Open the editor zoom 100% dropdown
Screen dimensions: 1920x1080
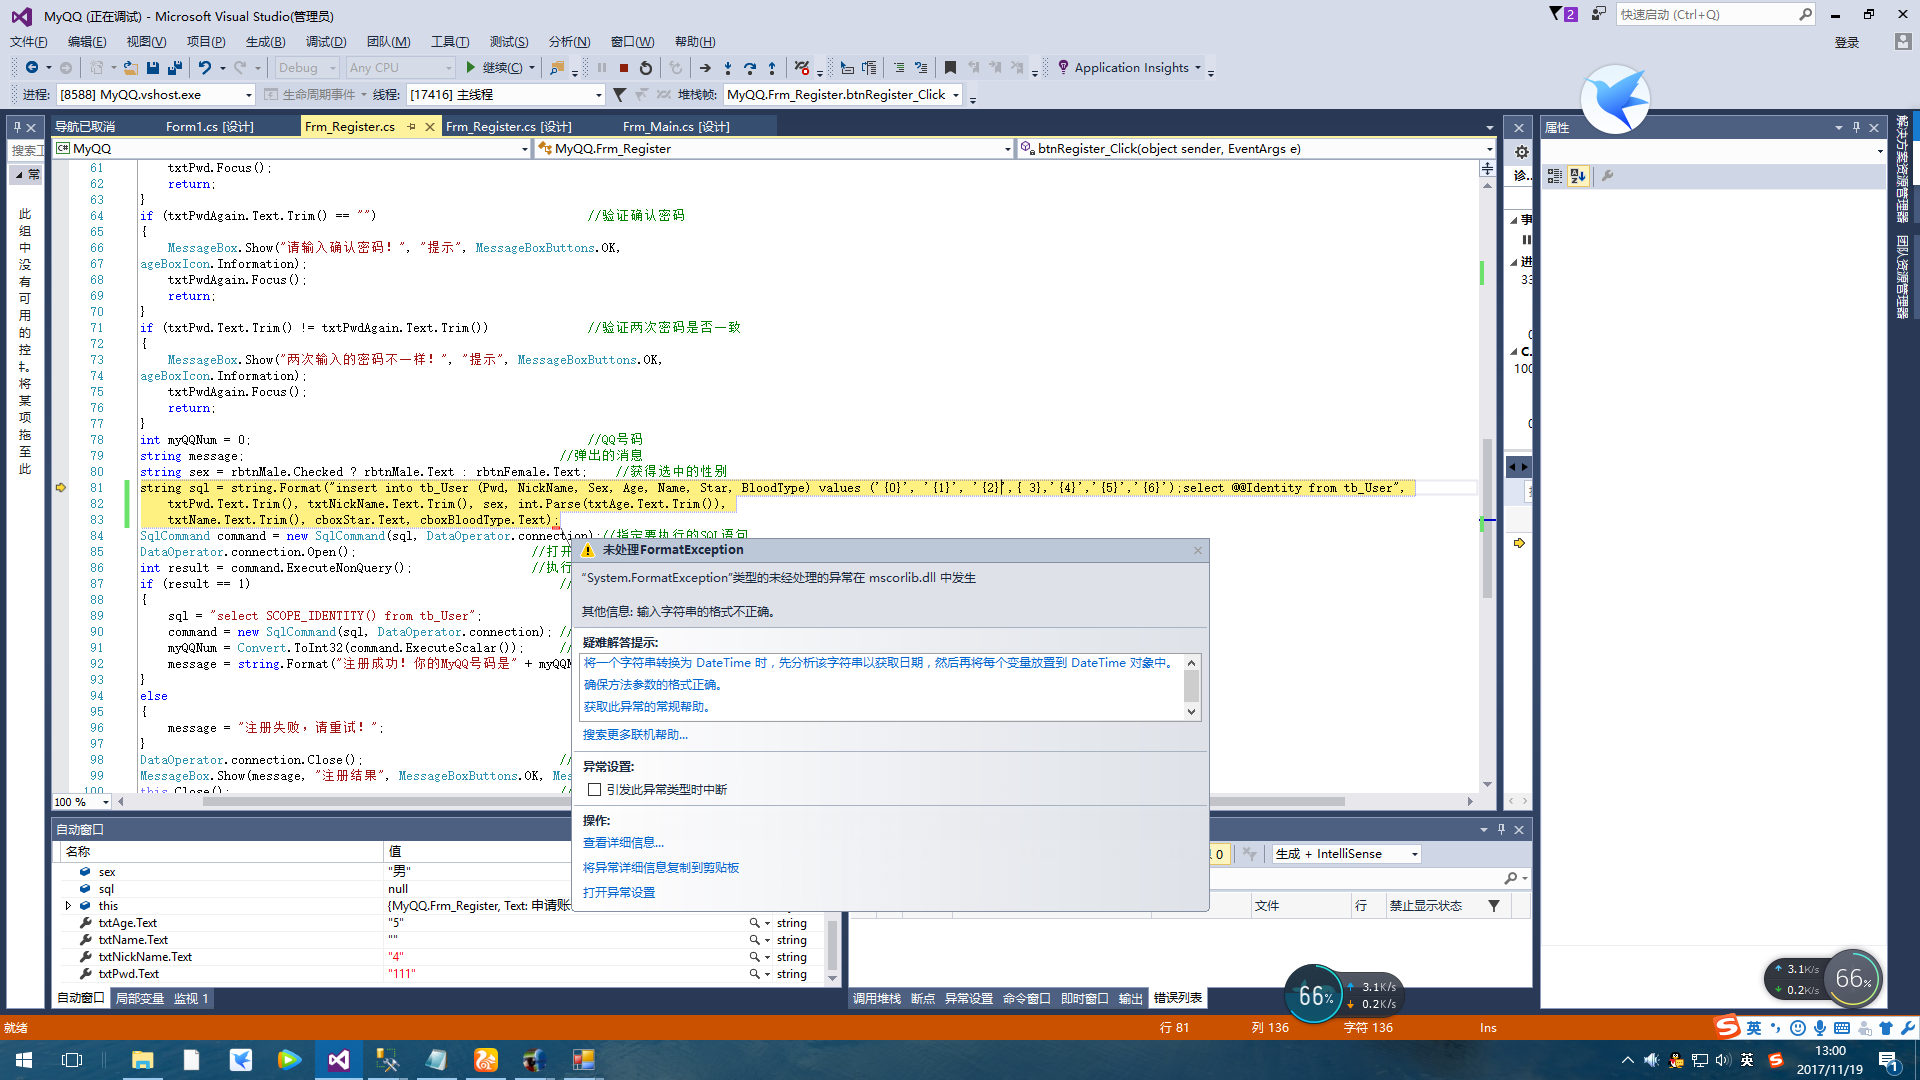pyautogui.click(x=81, y=802)
